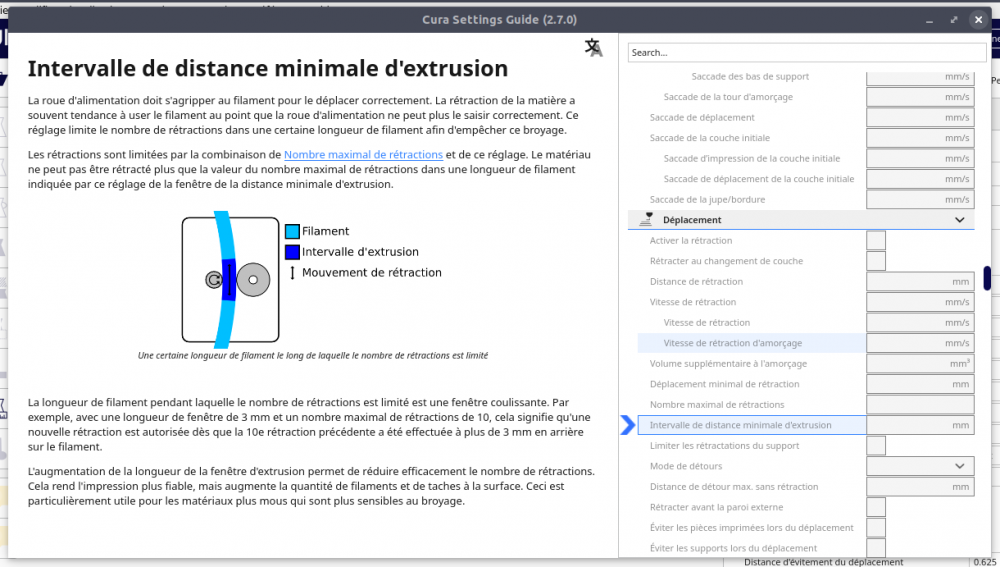Image resolution: width=1000 pixels, height=567 pixels.
Task: Click the Nombre maximal de rétractions value field
Action: [x=920, y=404]
